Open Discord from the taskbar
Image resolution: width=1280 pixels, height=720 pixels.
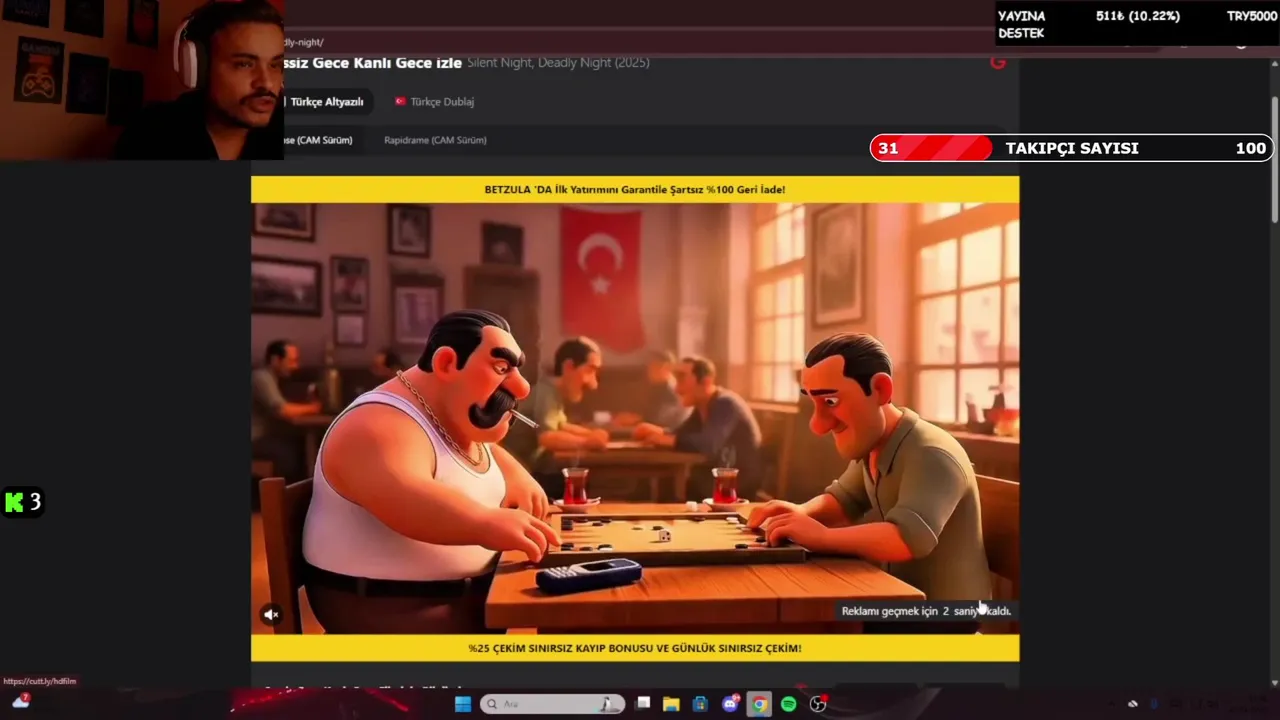(x=730, y=704)
